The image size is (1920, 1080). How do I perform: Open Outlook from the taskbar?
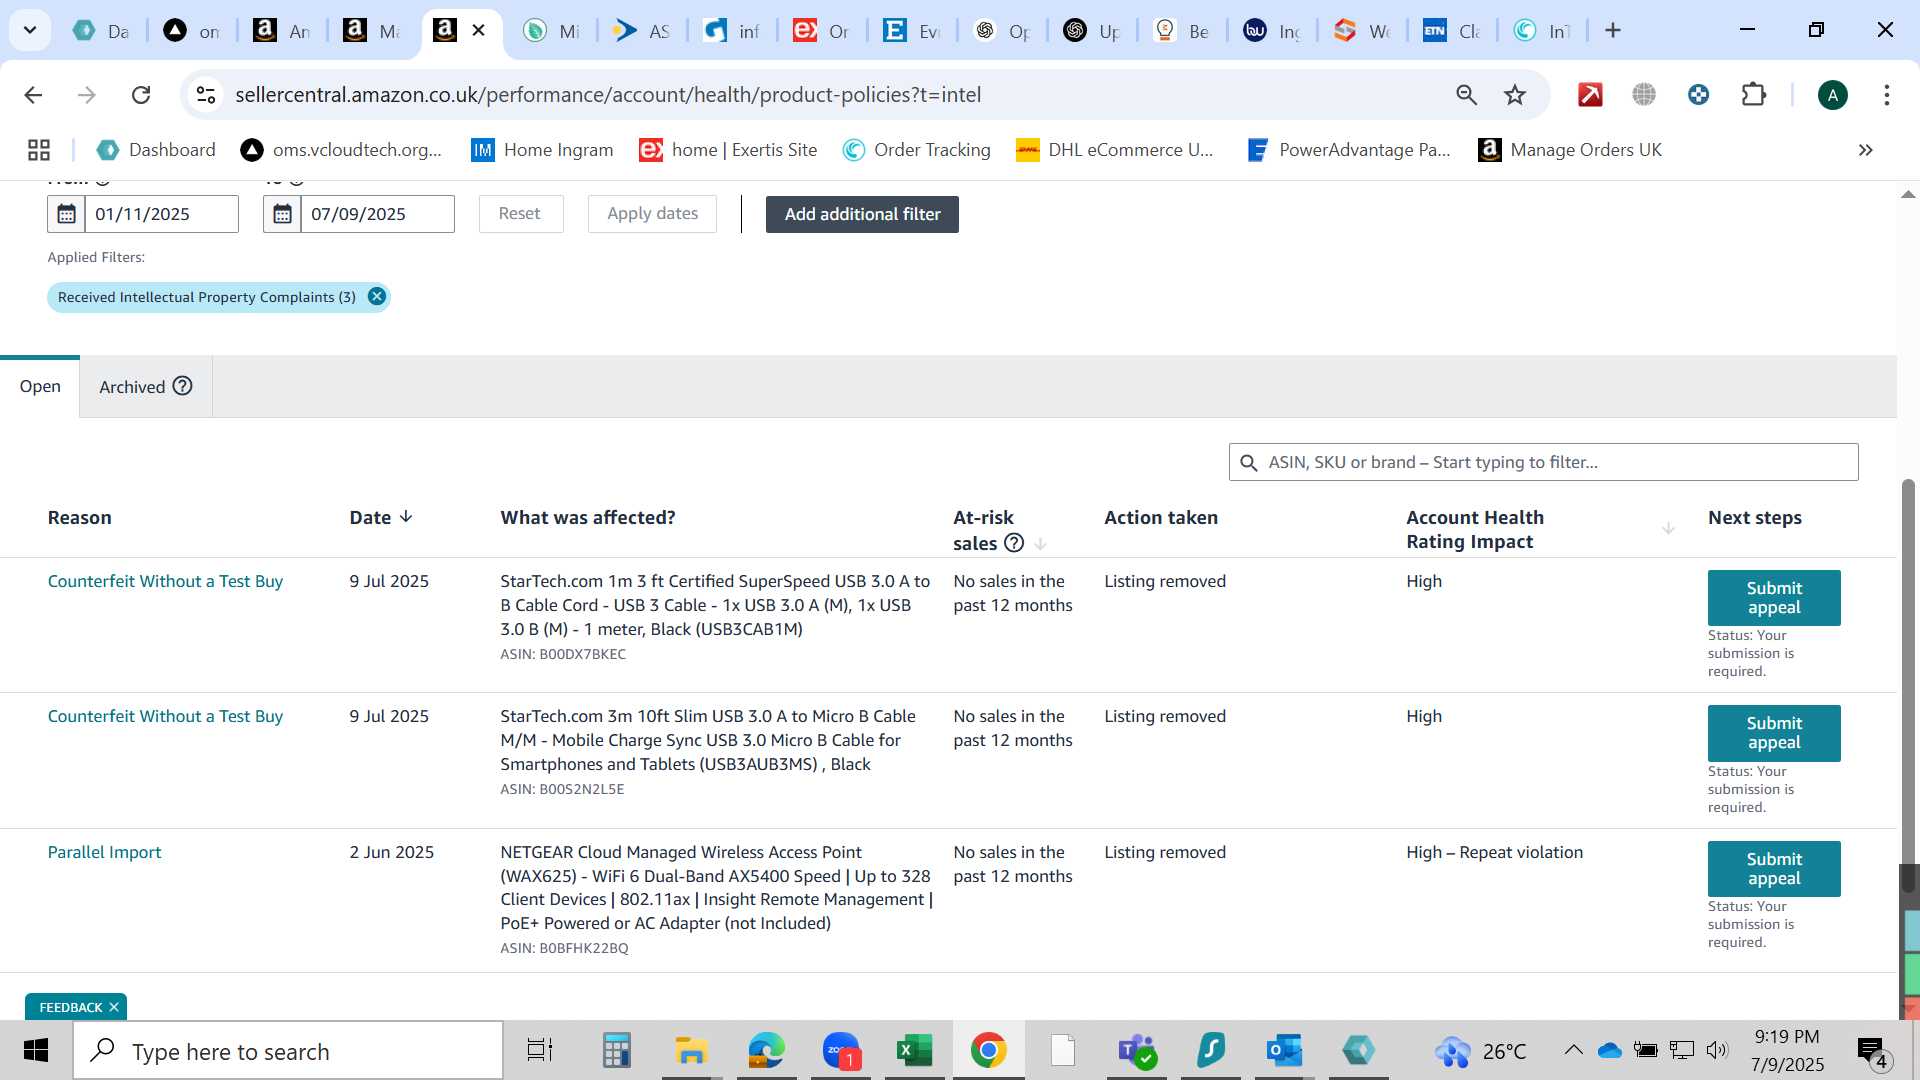[1284, 1051]
